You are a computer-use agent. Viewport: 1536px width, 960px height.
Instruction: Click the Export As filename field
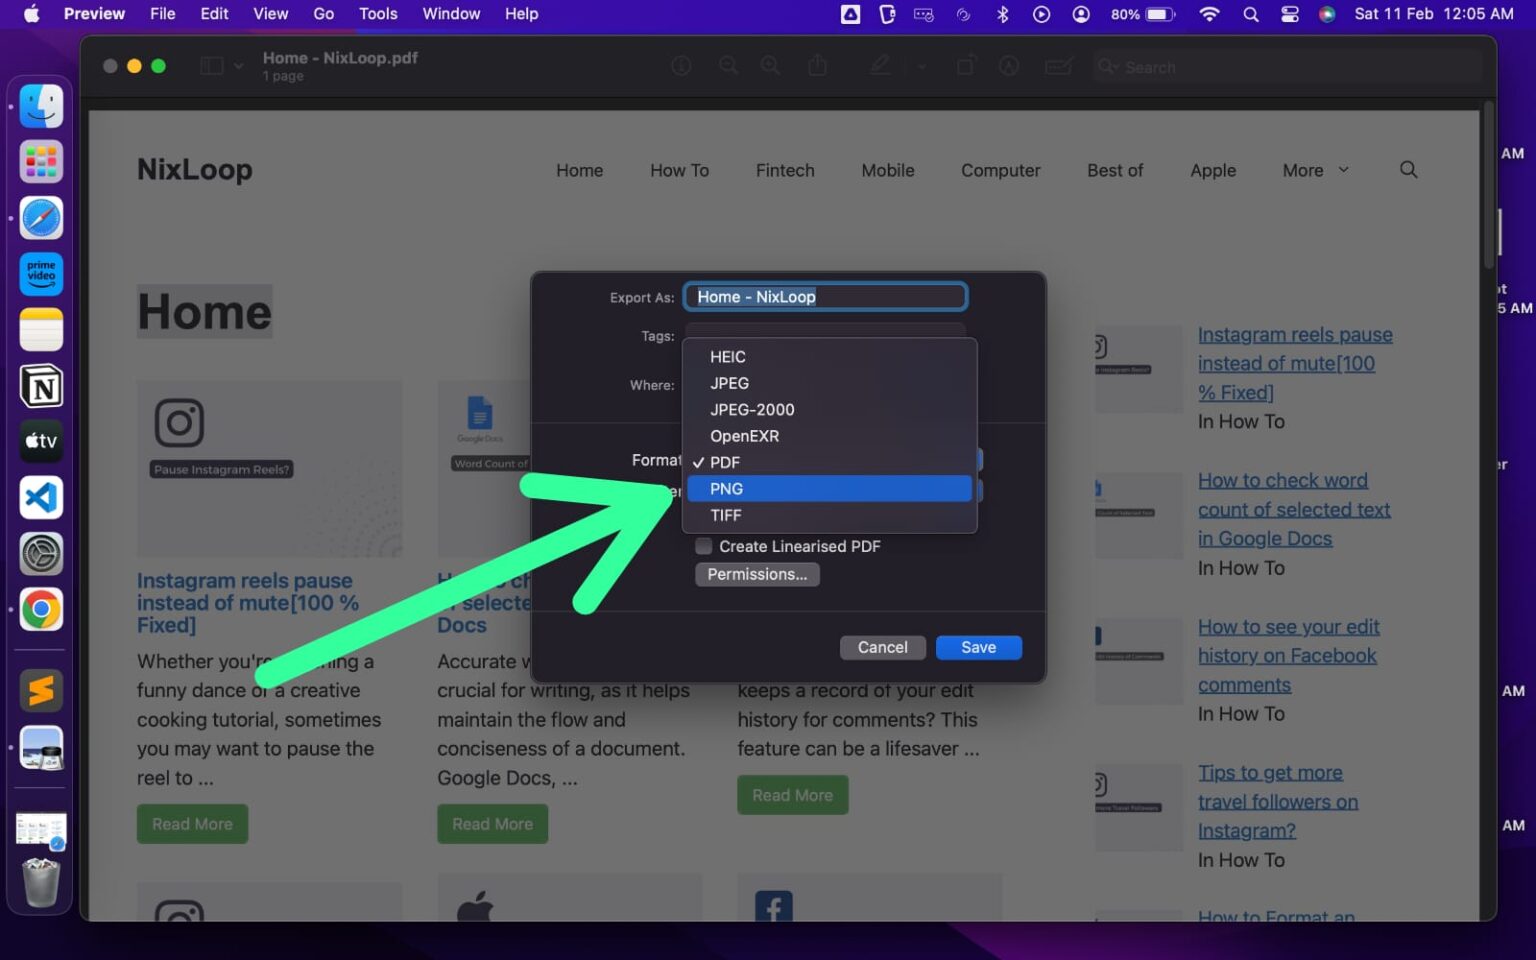click(825, 297)
